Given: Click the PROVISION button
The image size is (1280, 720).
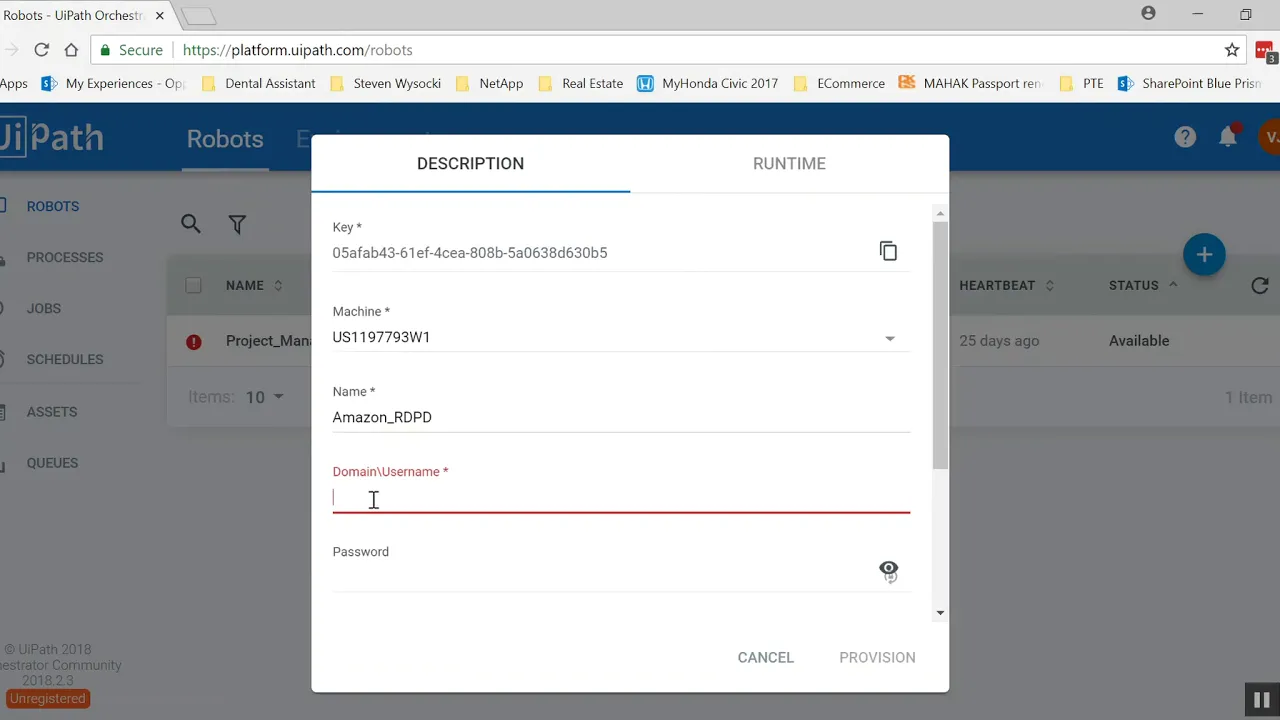Looking at the screenshot, I should pos(877,657).
